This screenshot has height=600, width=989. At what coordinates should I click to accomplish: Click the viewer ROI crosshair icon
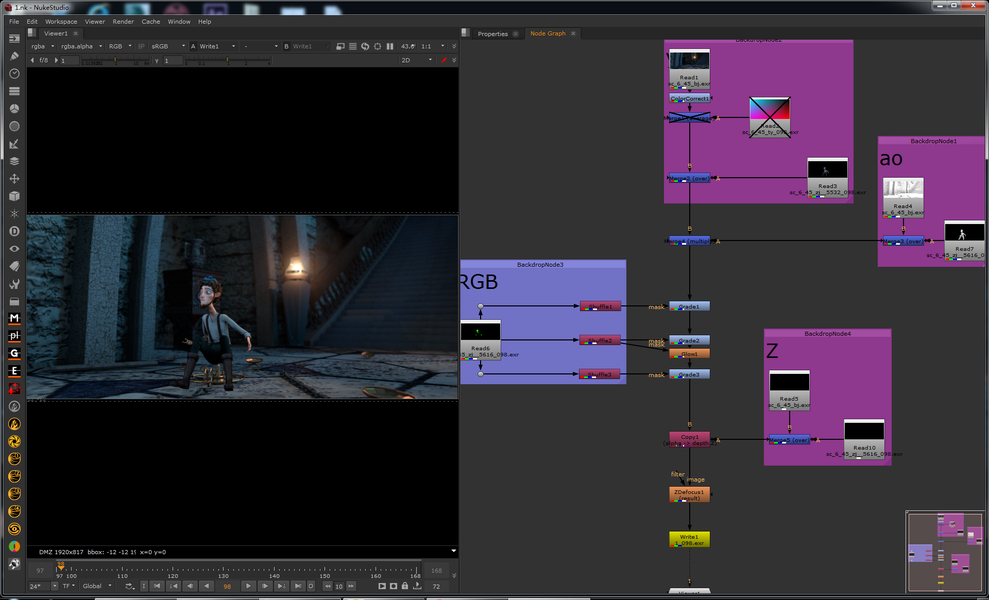(377, 46)
